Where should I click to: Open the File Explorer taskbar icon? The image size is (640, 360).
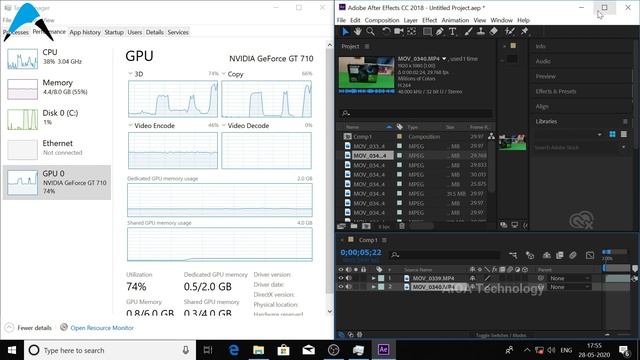point(259,350)
